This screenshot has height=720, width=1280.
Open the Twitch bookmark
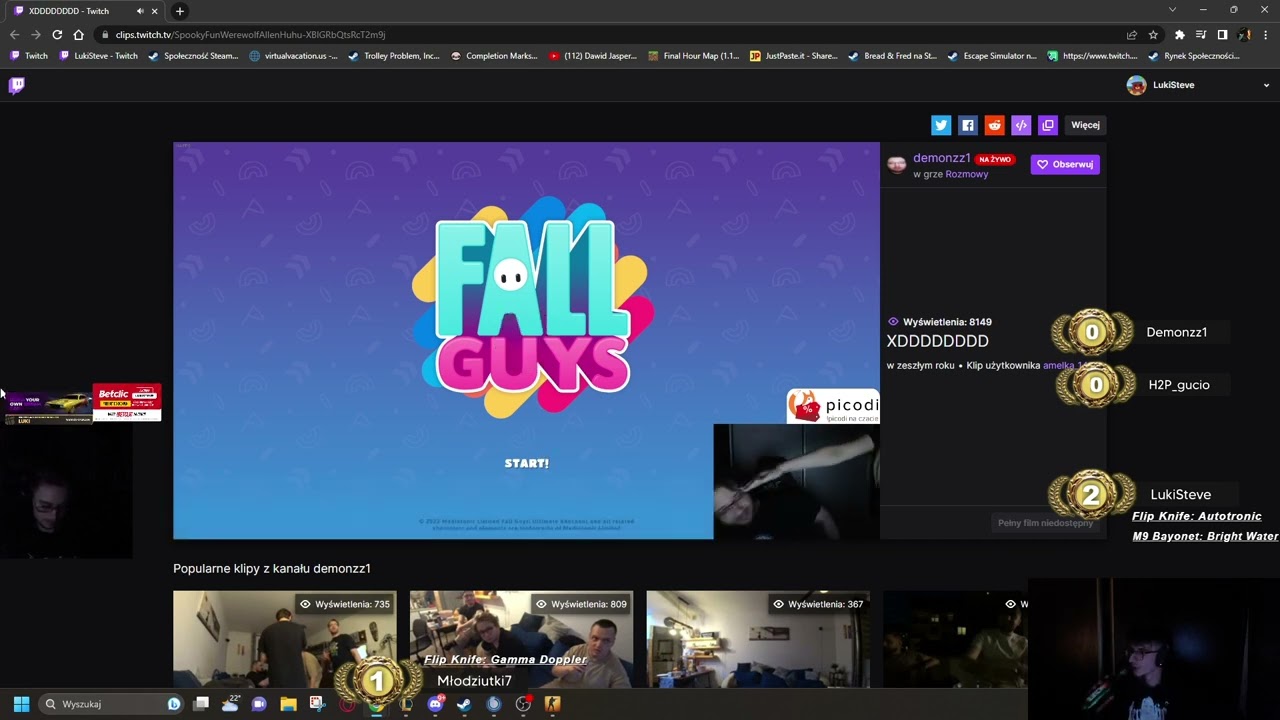[x=29, y=56]
